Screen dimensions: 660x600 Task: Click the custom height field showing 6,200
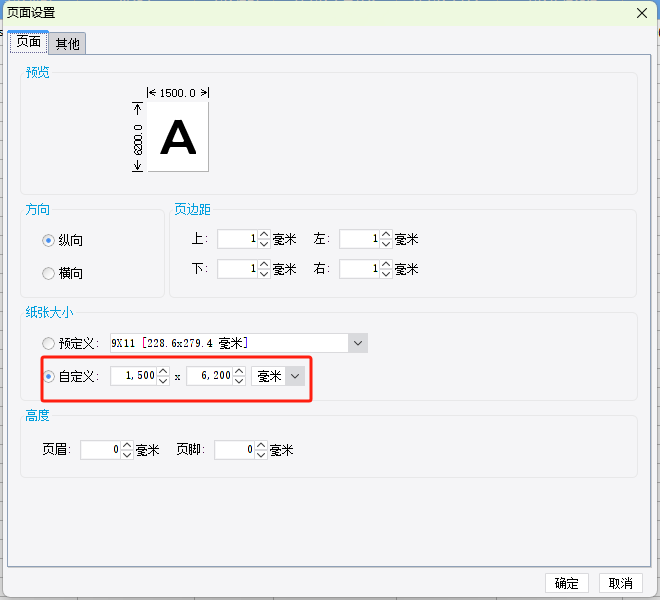[210, 376]
